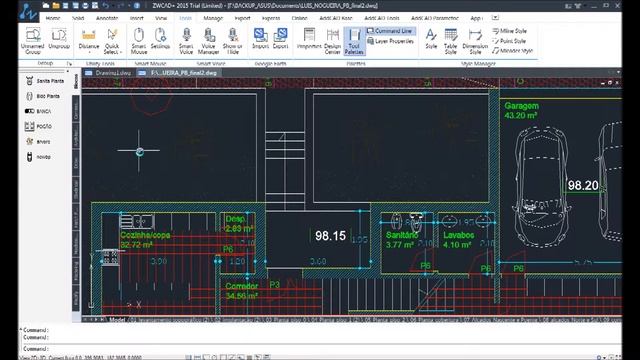
Task: Expand the Group panel launcher arrow
Action: click(x=69, y=64)
